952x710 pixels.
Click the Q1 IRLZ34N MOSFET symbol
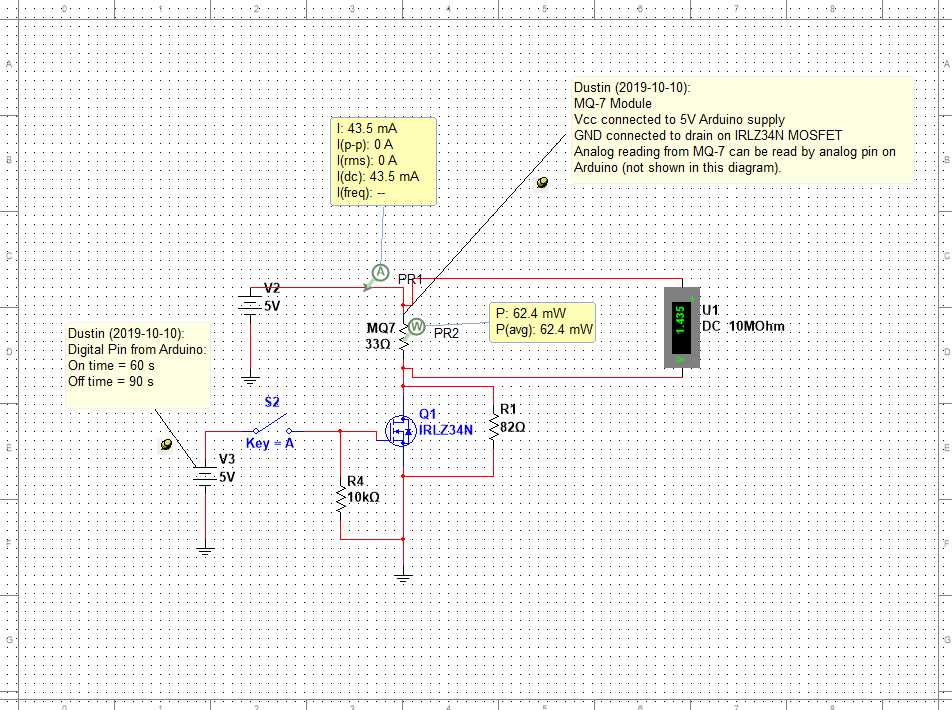point(401,431)
